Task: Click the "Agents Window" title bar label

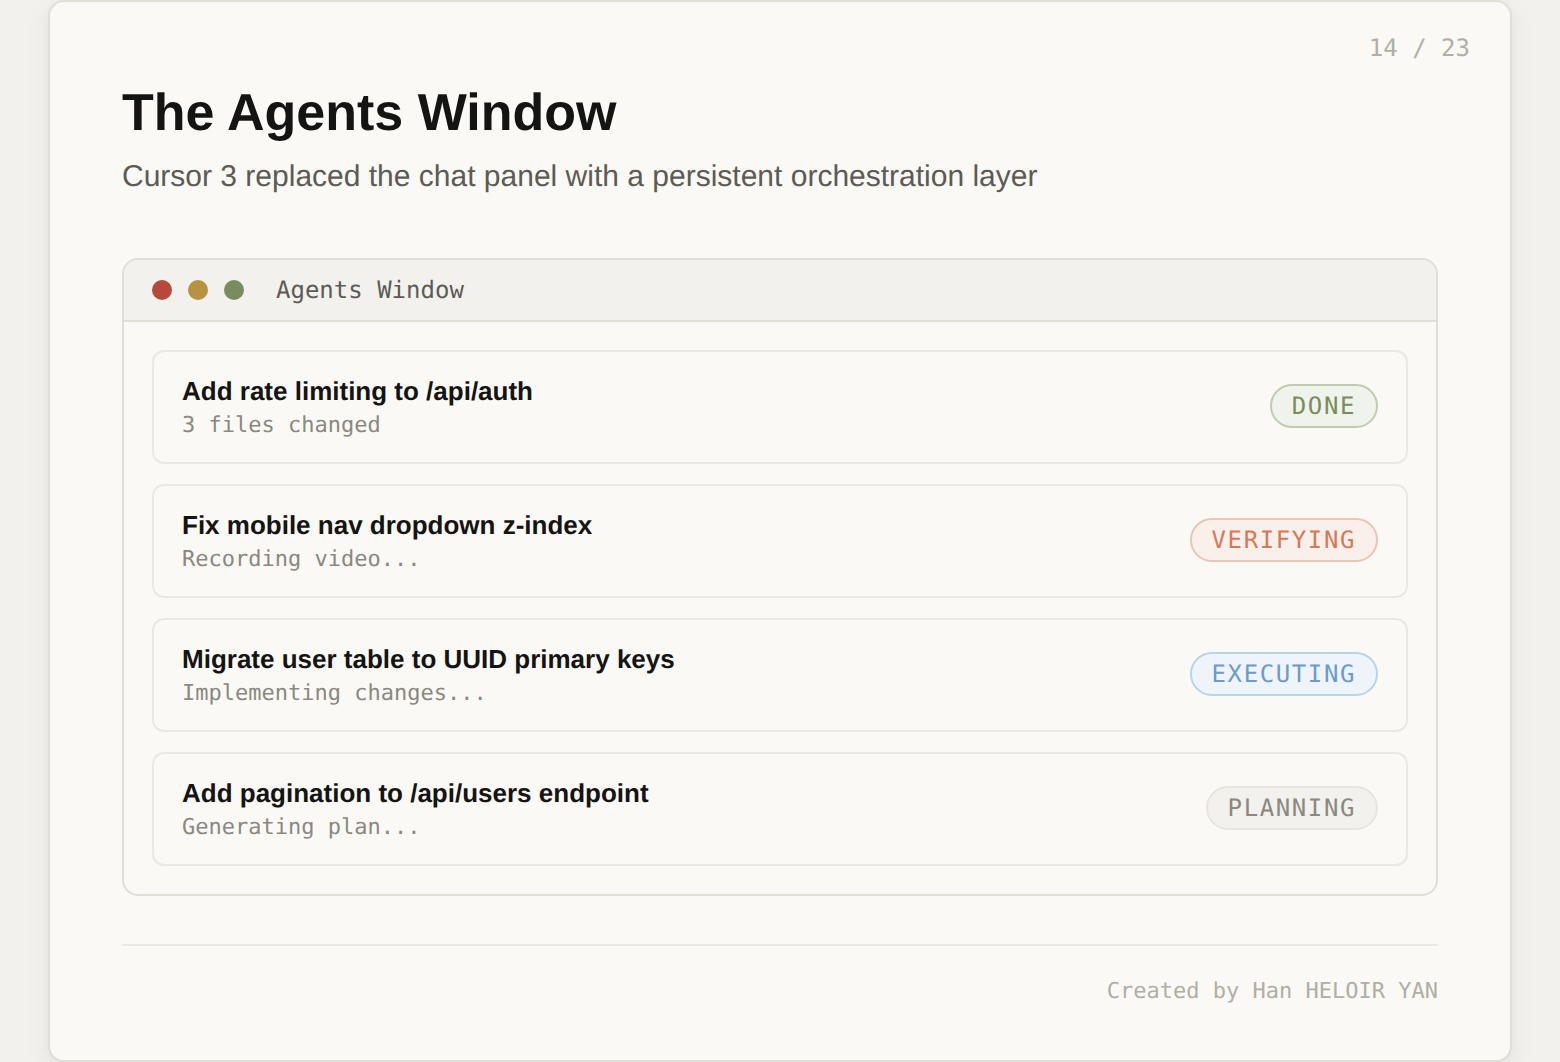Action: point(370,290)
